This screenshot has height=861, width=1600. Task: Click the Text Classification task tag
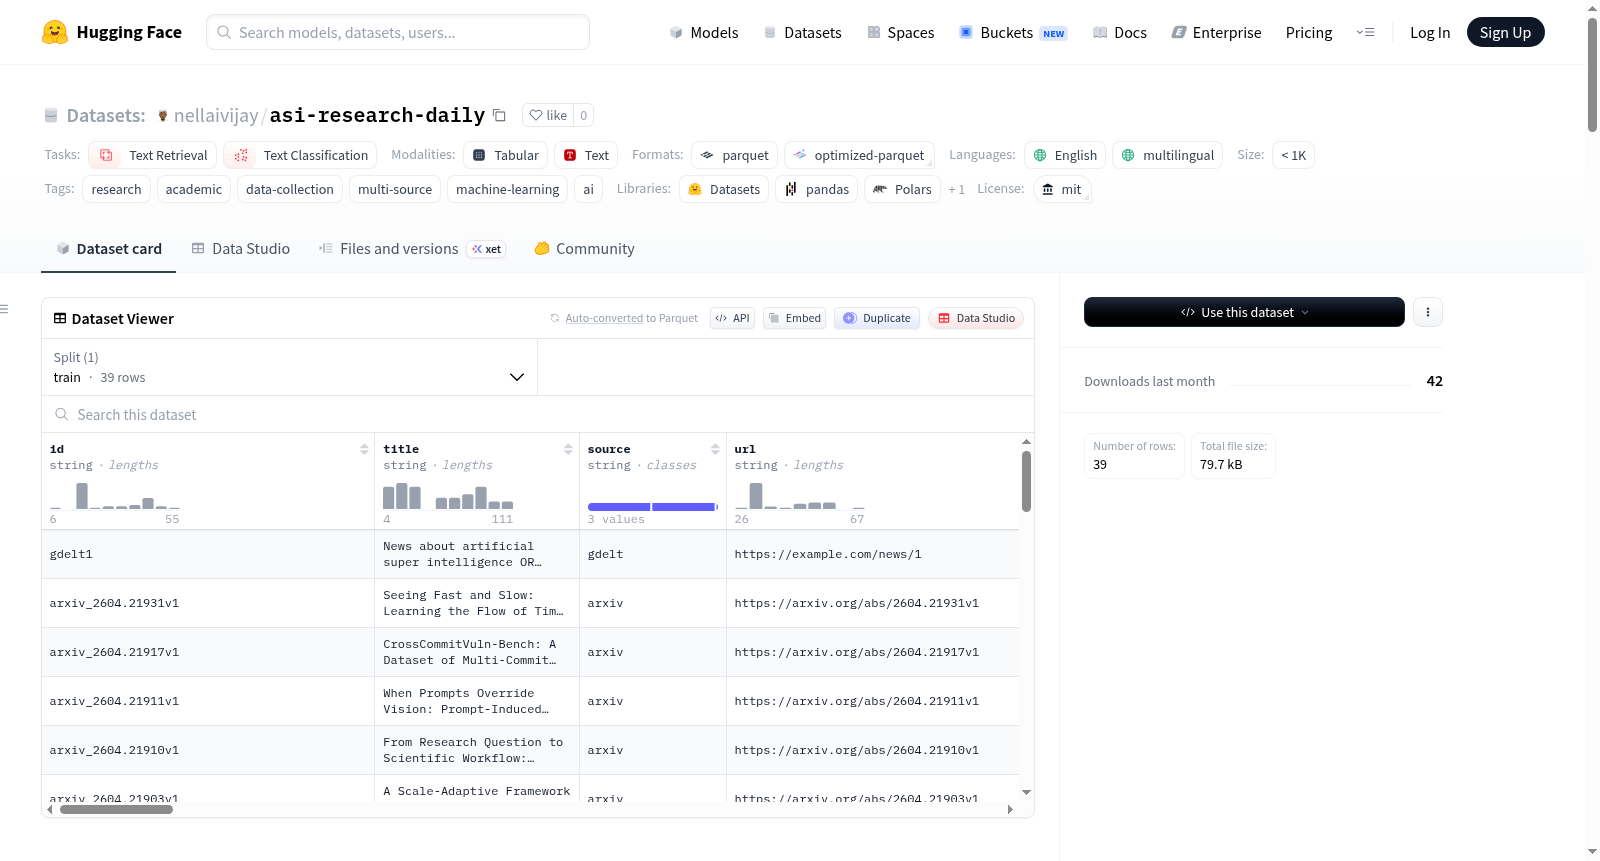tap(300, 155)
